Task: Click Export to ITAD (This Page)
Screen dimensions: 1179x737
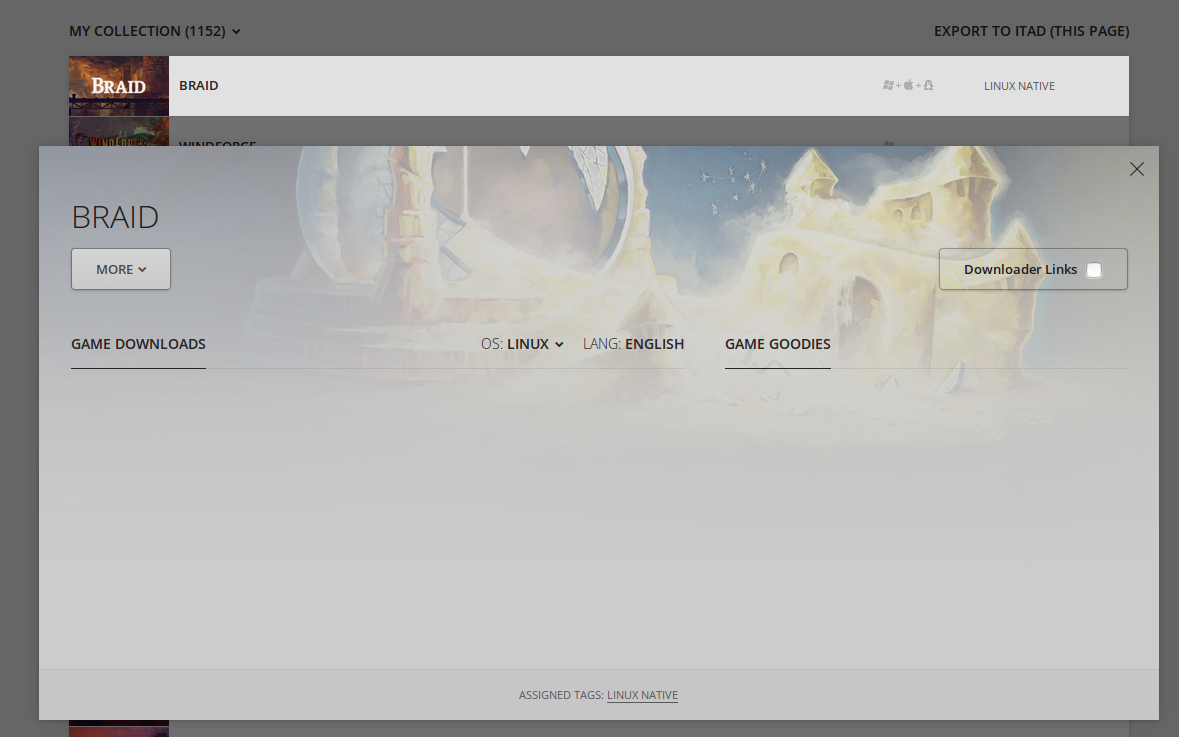Action: click(x=1031, y=31)
